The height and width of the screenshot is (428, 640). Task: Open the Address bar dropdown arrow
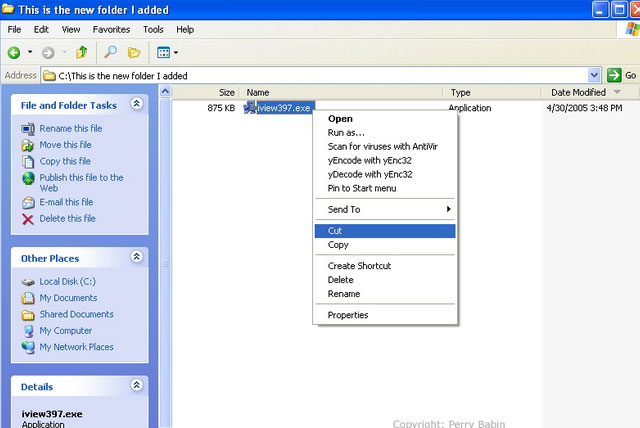click(595, 75)
